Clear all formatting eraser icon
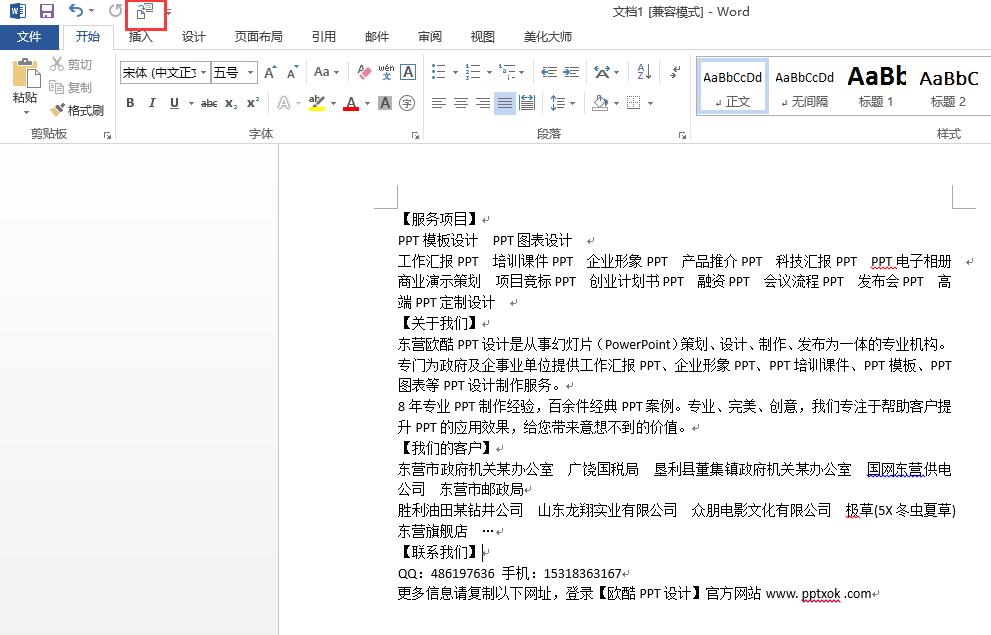The image size is (991, 635). click(x=364, y=73)
